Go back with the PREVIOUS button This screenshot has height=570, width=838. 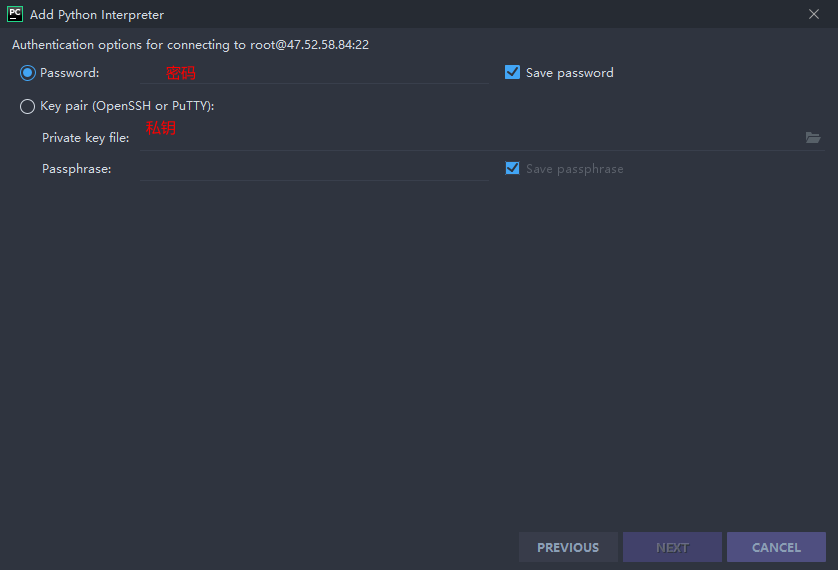[568, 547]
